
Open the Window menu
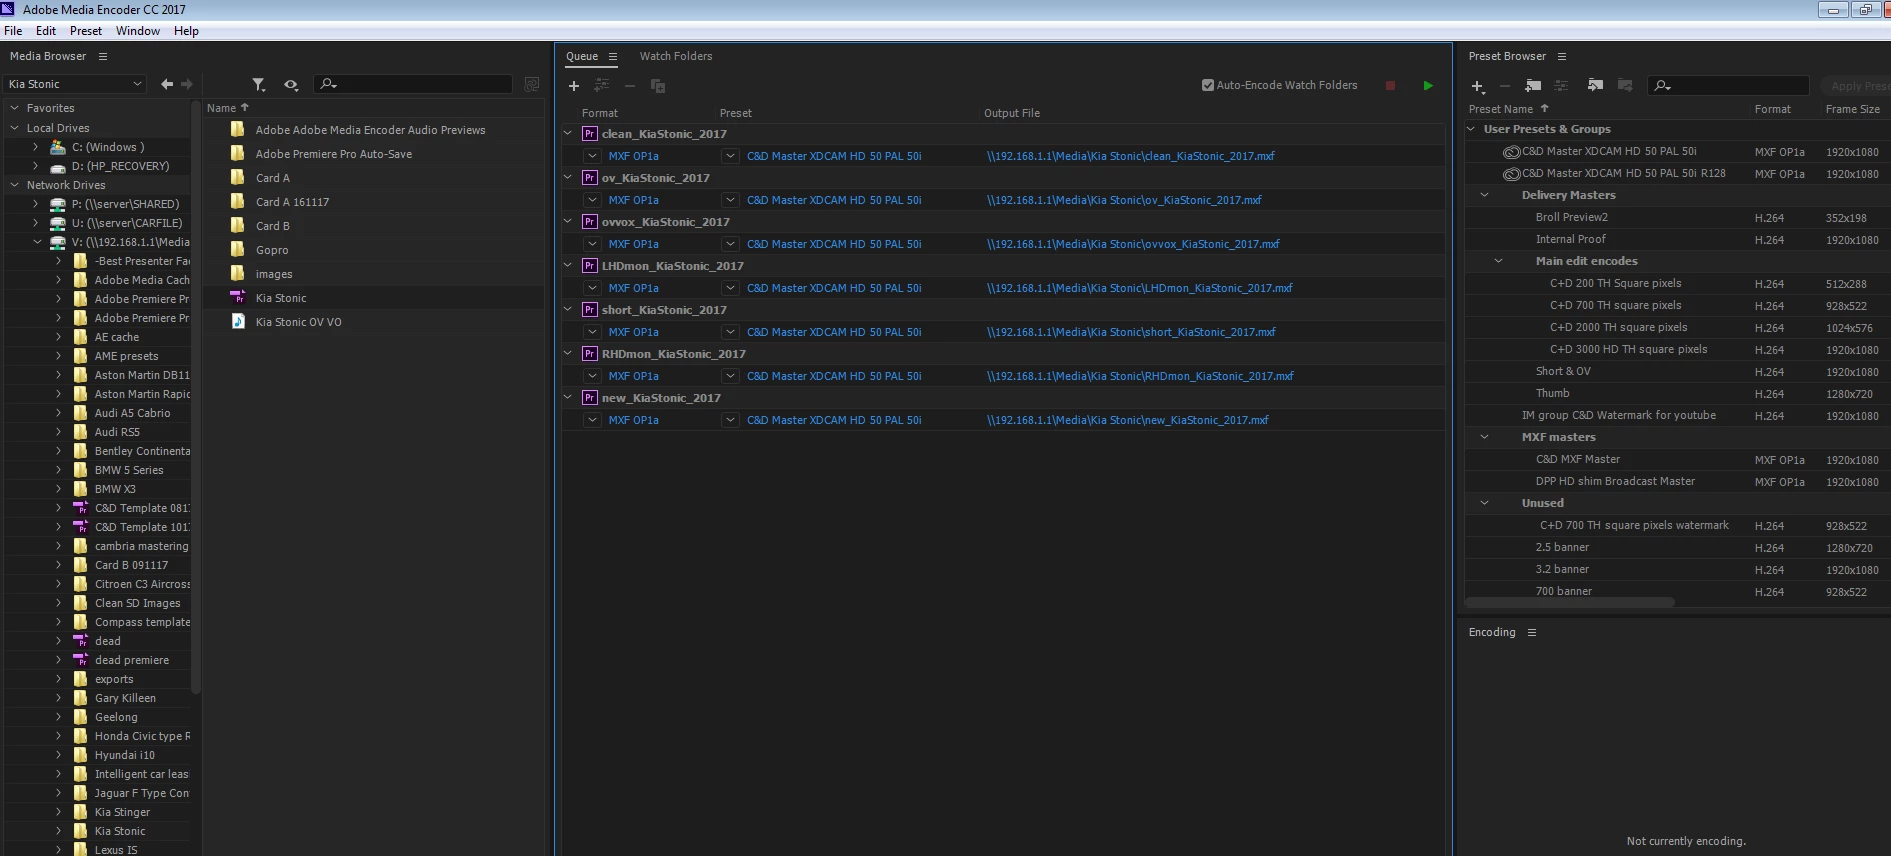coord(138,31)
